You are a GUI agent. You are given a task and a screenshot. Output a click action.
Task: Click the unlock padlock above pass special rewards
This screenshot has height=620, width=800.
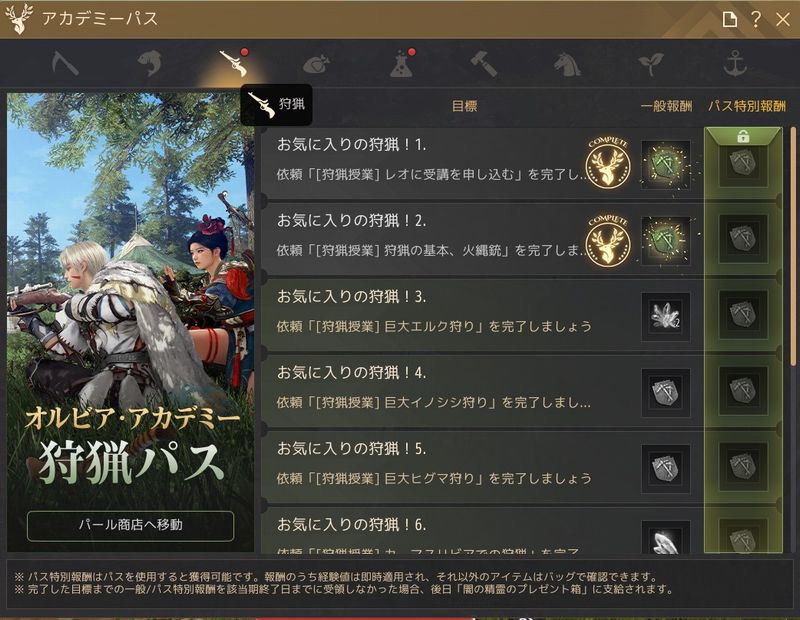point(743,136)
